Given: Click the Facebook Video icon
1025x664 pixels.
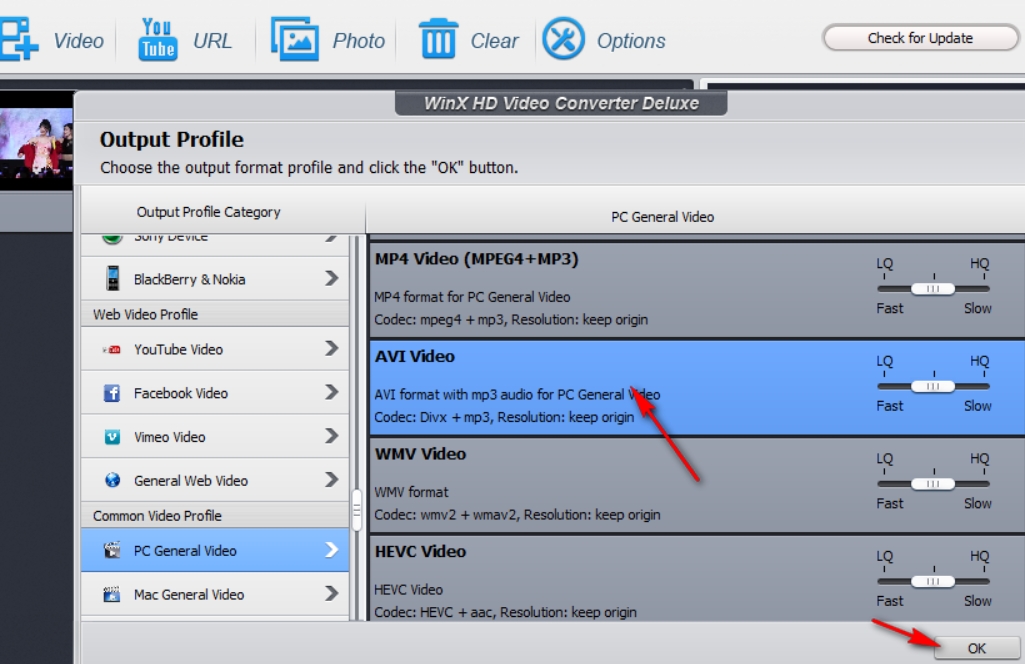Looking at the screenshot, I should click(x=112, y=393).
